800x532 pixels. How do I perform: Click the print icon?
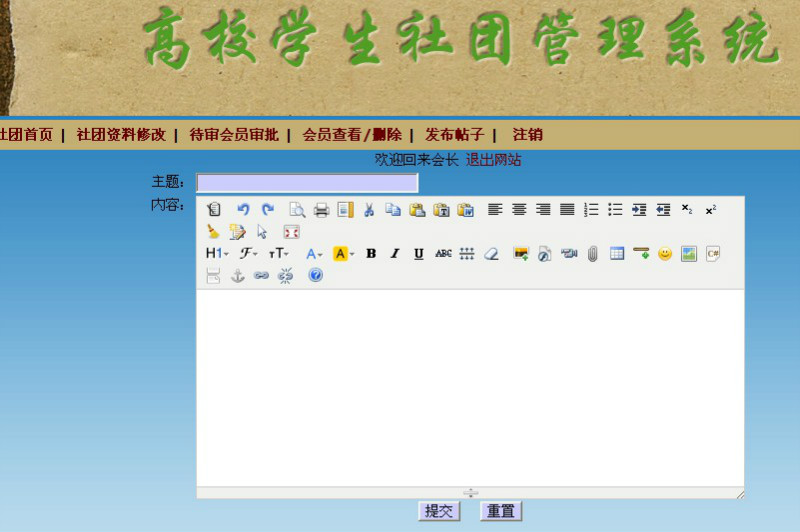[321, 210]
